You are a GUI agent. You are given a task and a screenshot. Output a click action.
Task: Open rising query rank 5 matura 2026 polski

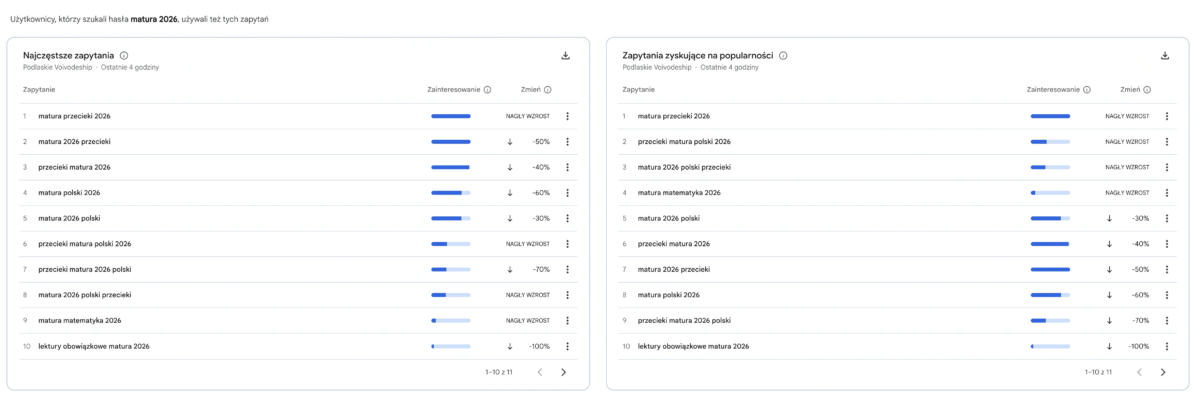pos(669,218)
